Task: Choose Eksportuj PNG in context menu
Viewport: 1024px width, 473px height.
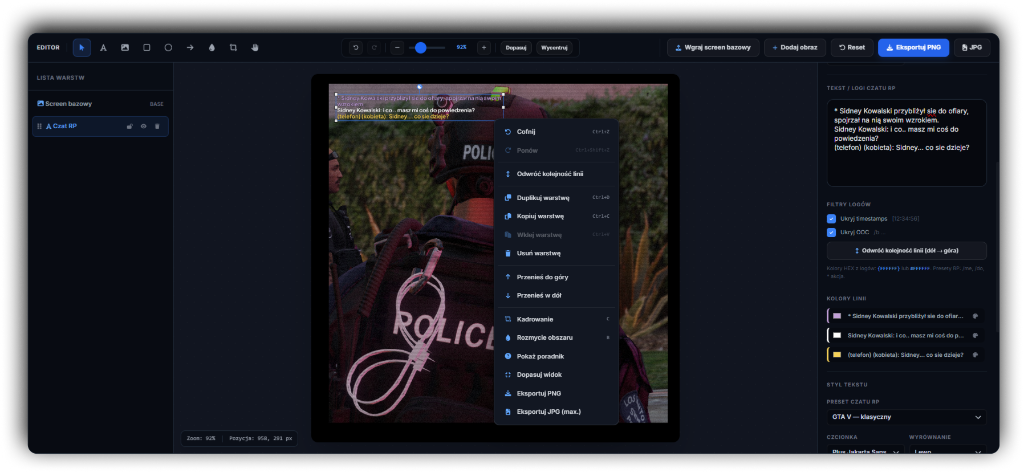Action: pyautogui.click(x=556, y=393)
